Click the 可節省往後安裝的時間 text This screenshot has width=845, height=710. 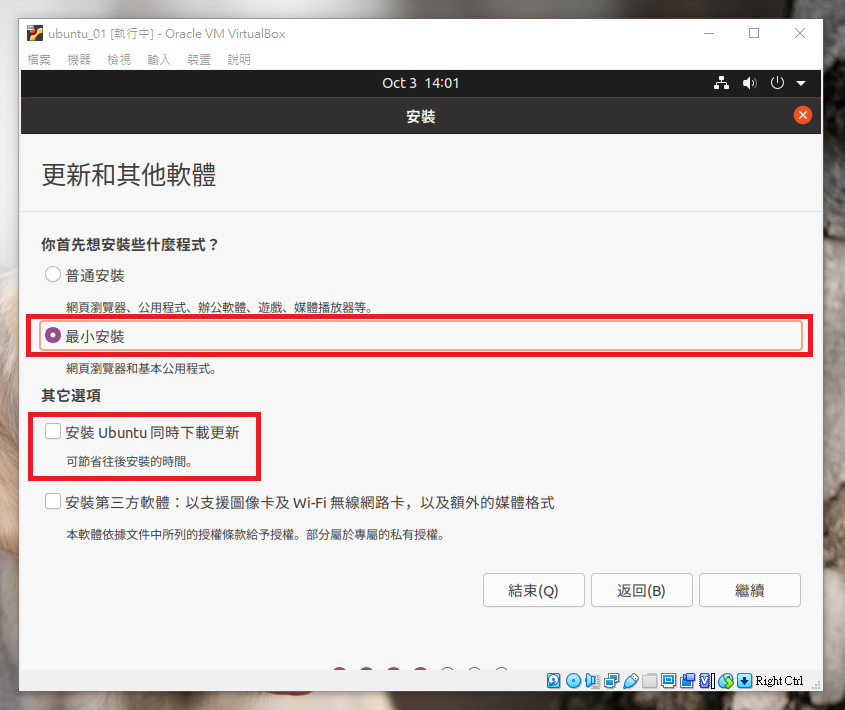129,461
